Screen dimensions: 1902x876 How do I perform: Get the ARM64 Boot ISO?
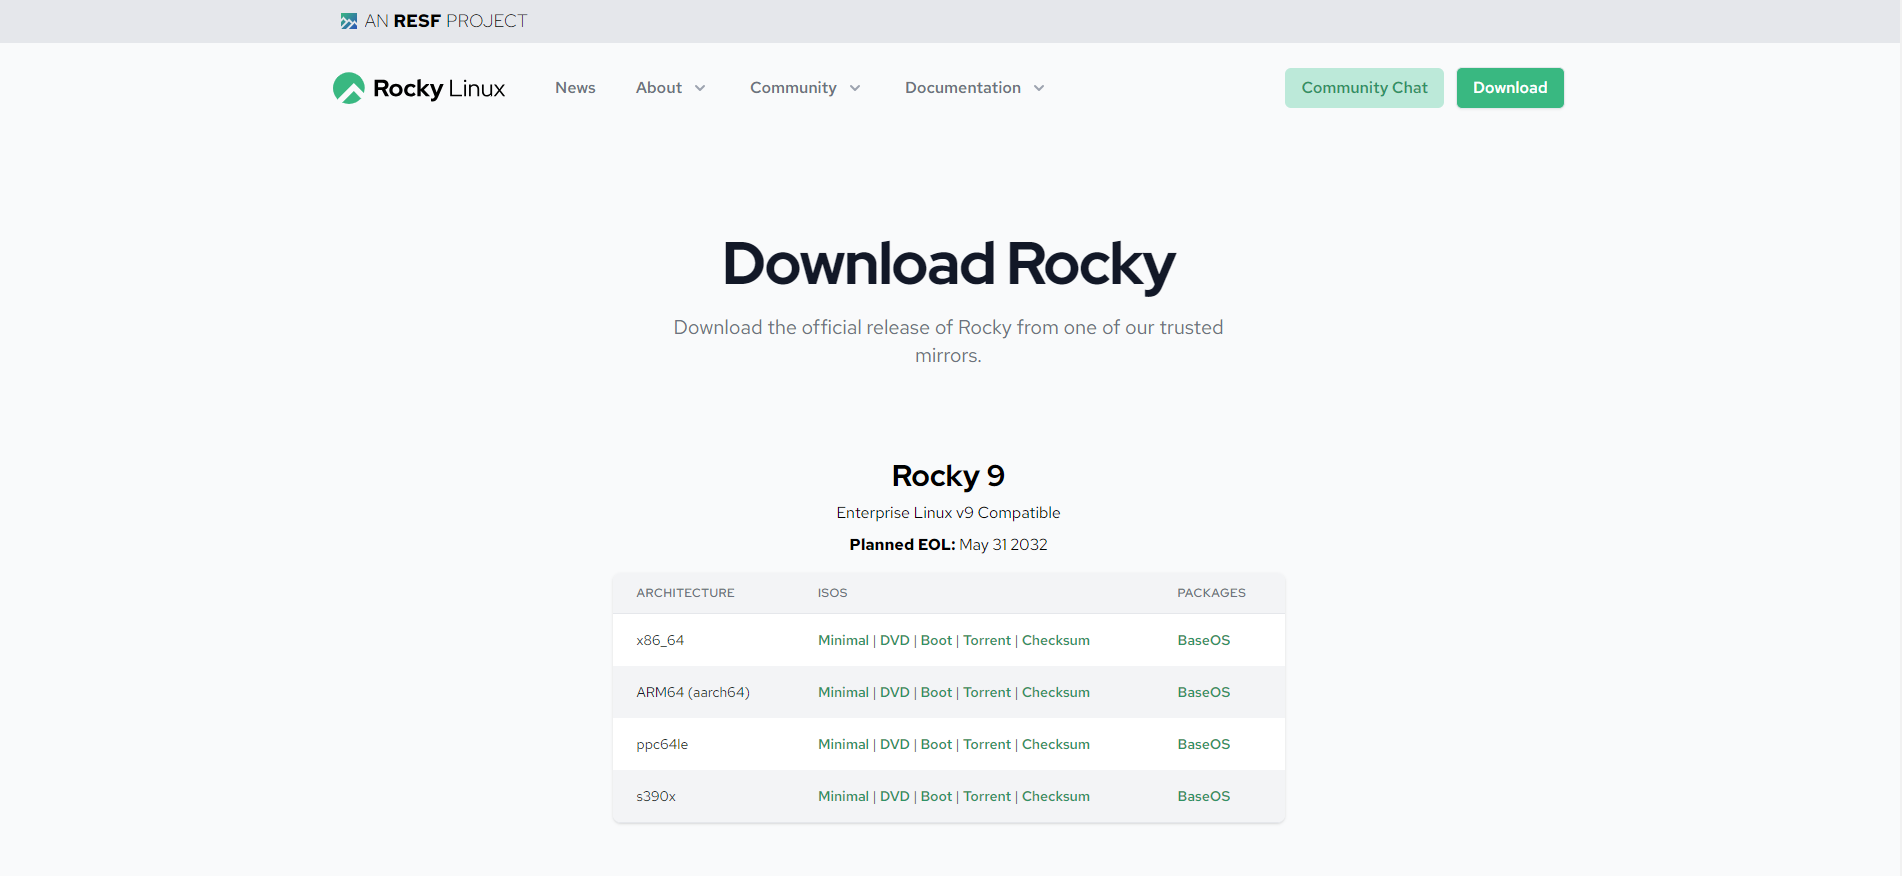pyautogui.click(x=936, y=692)
